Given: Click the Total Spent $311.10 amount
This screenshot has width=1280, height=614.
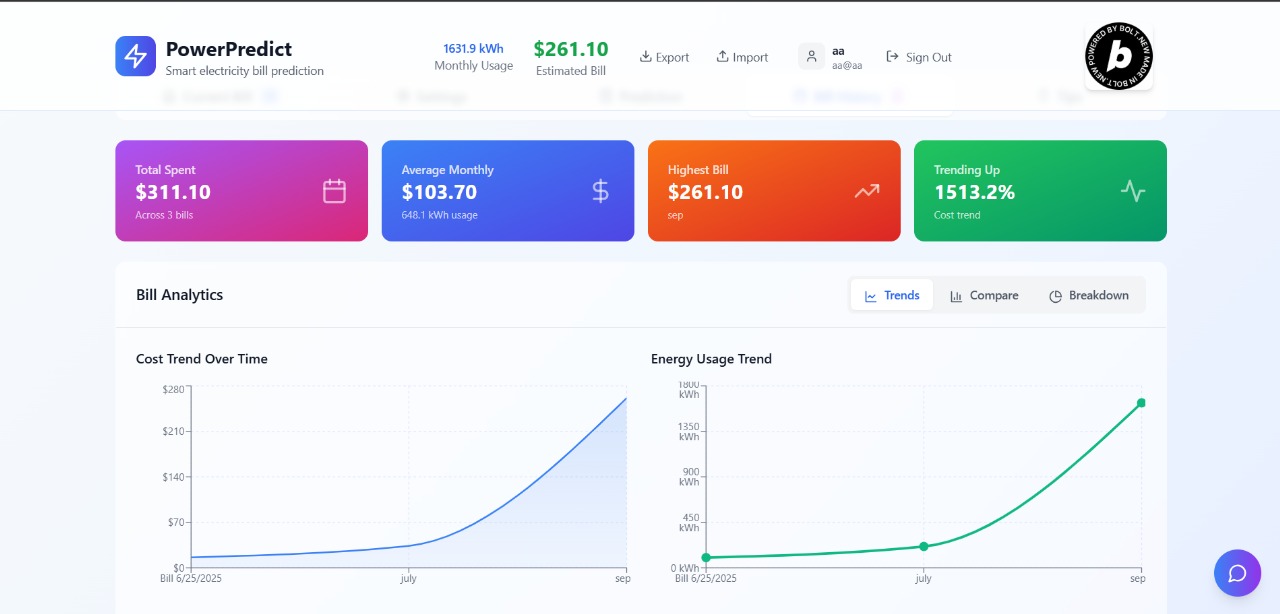Looking at the screenshot, I should [x=173, y=192].
